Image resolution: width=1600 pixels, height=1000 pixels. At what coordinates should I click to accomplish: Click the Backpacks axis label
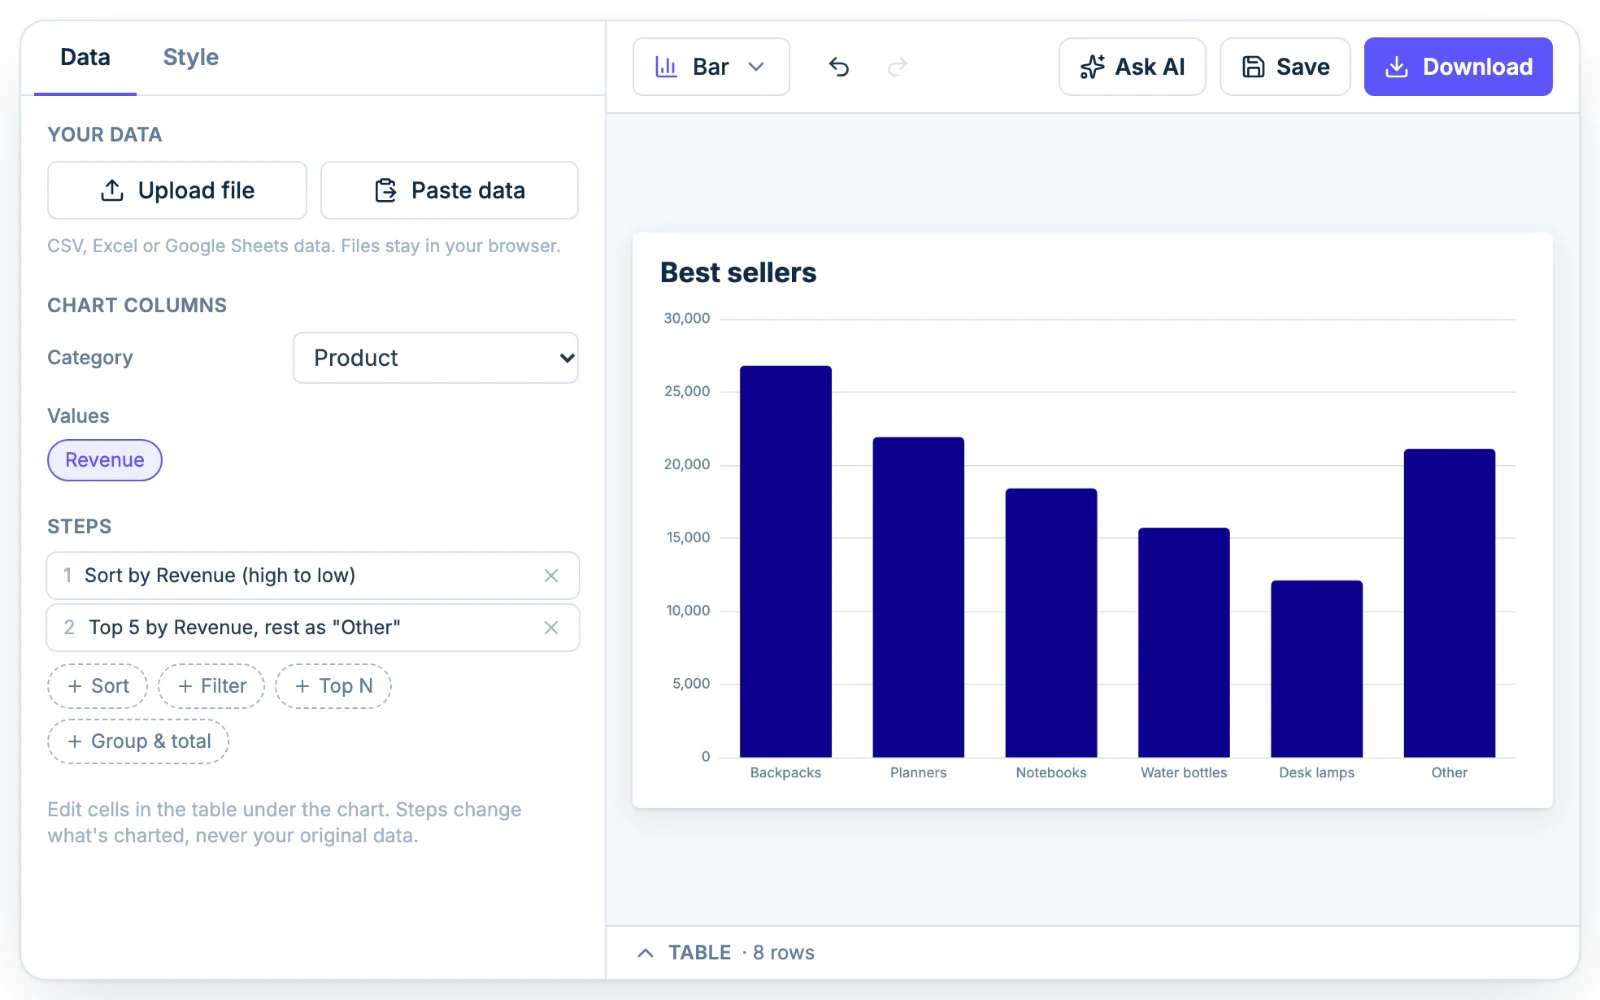coord(786,773)
